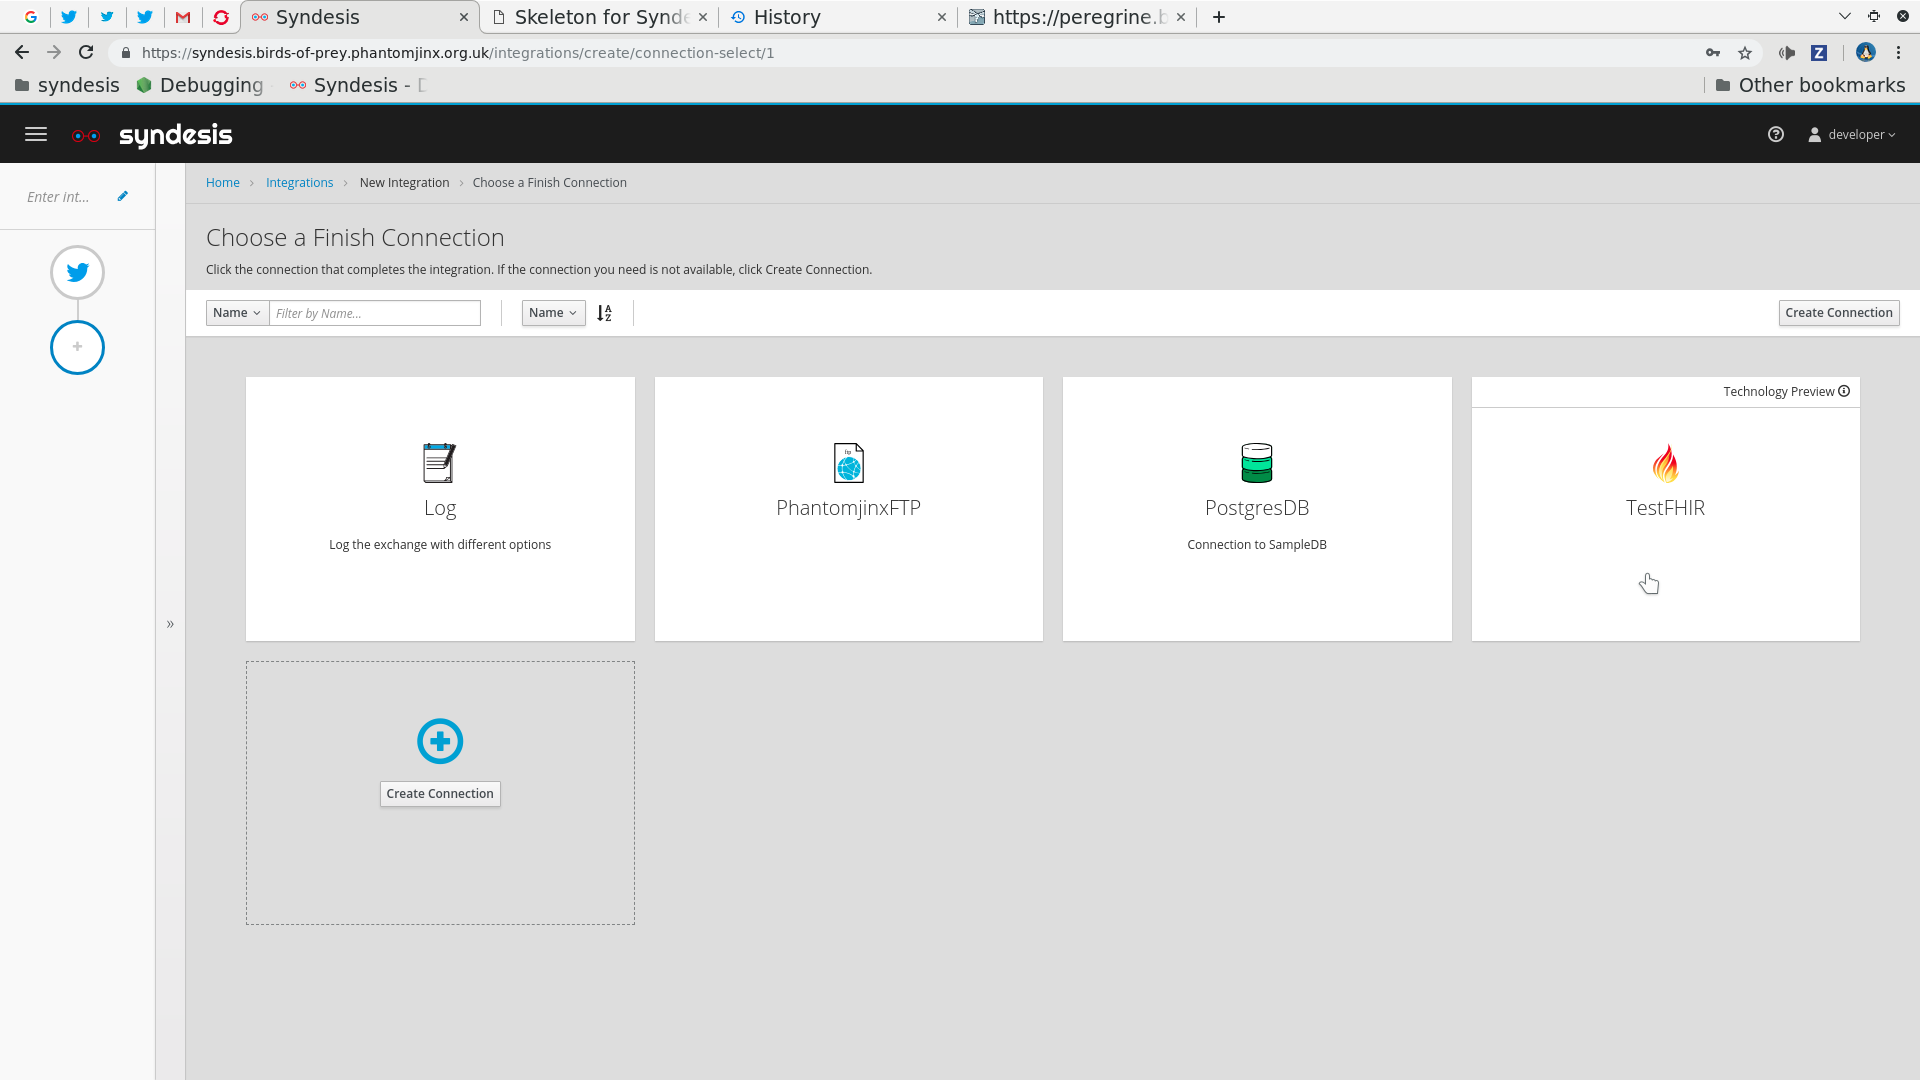1920x1080 pixels.
Task: Open the Other bookmarks folder
Action: (1810, 86)
